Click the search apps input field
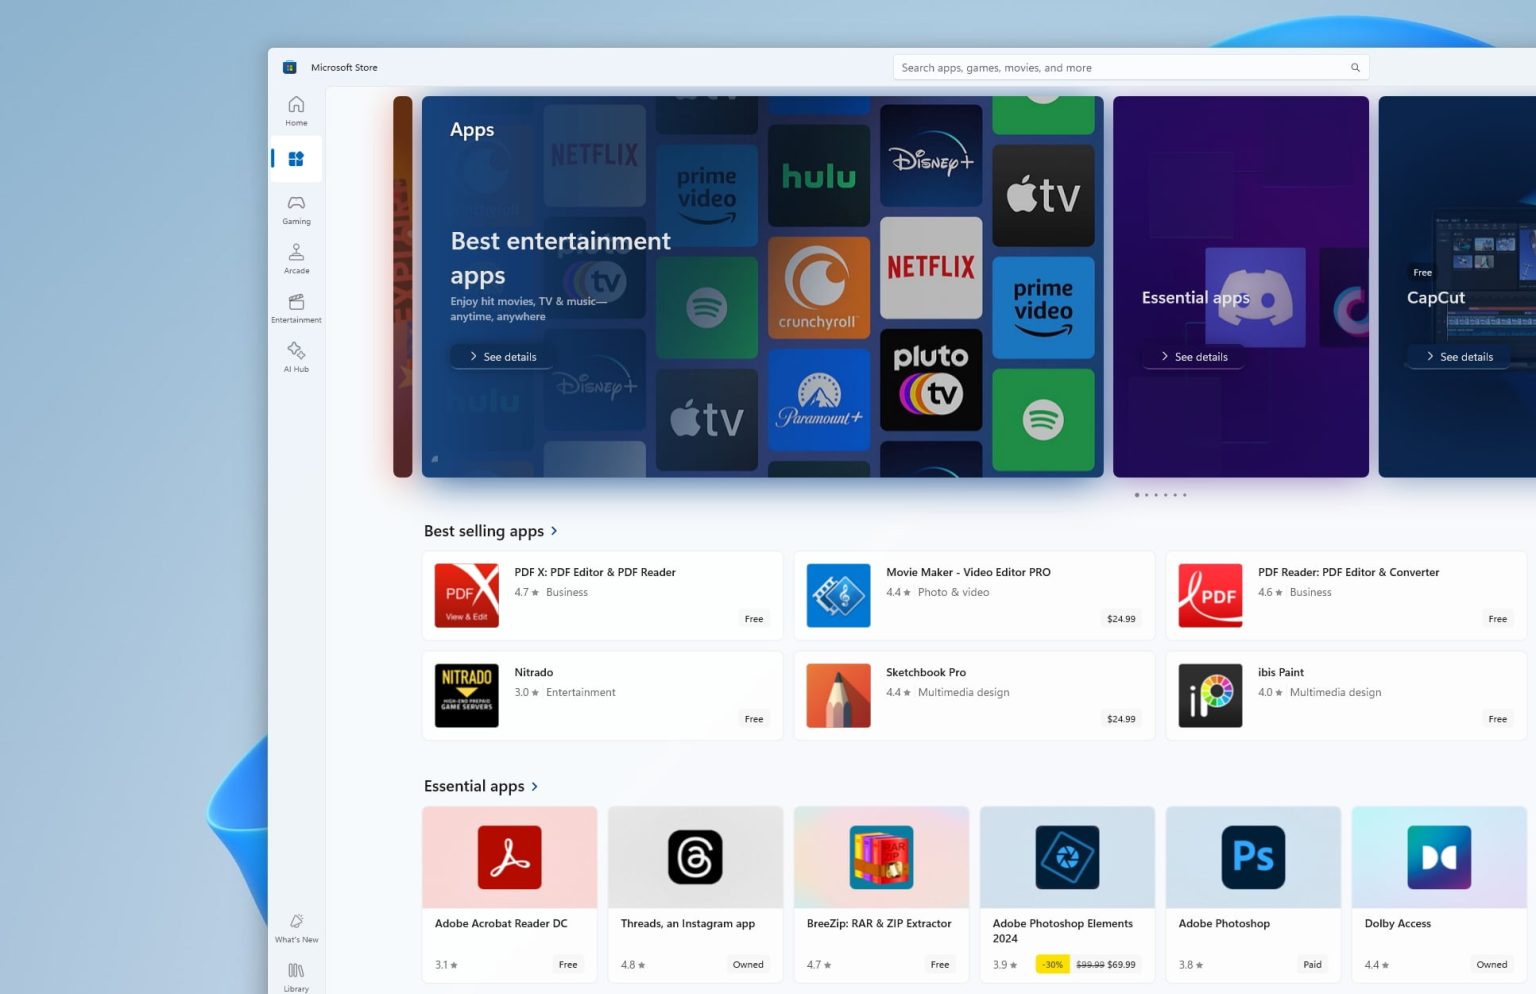The height and width of the screenshot is (994, 1536). [x=1100, y=67]
